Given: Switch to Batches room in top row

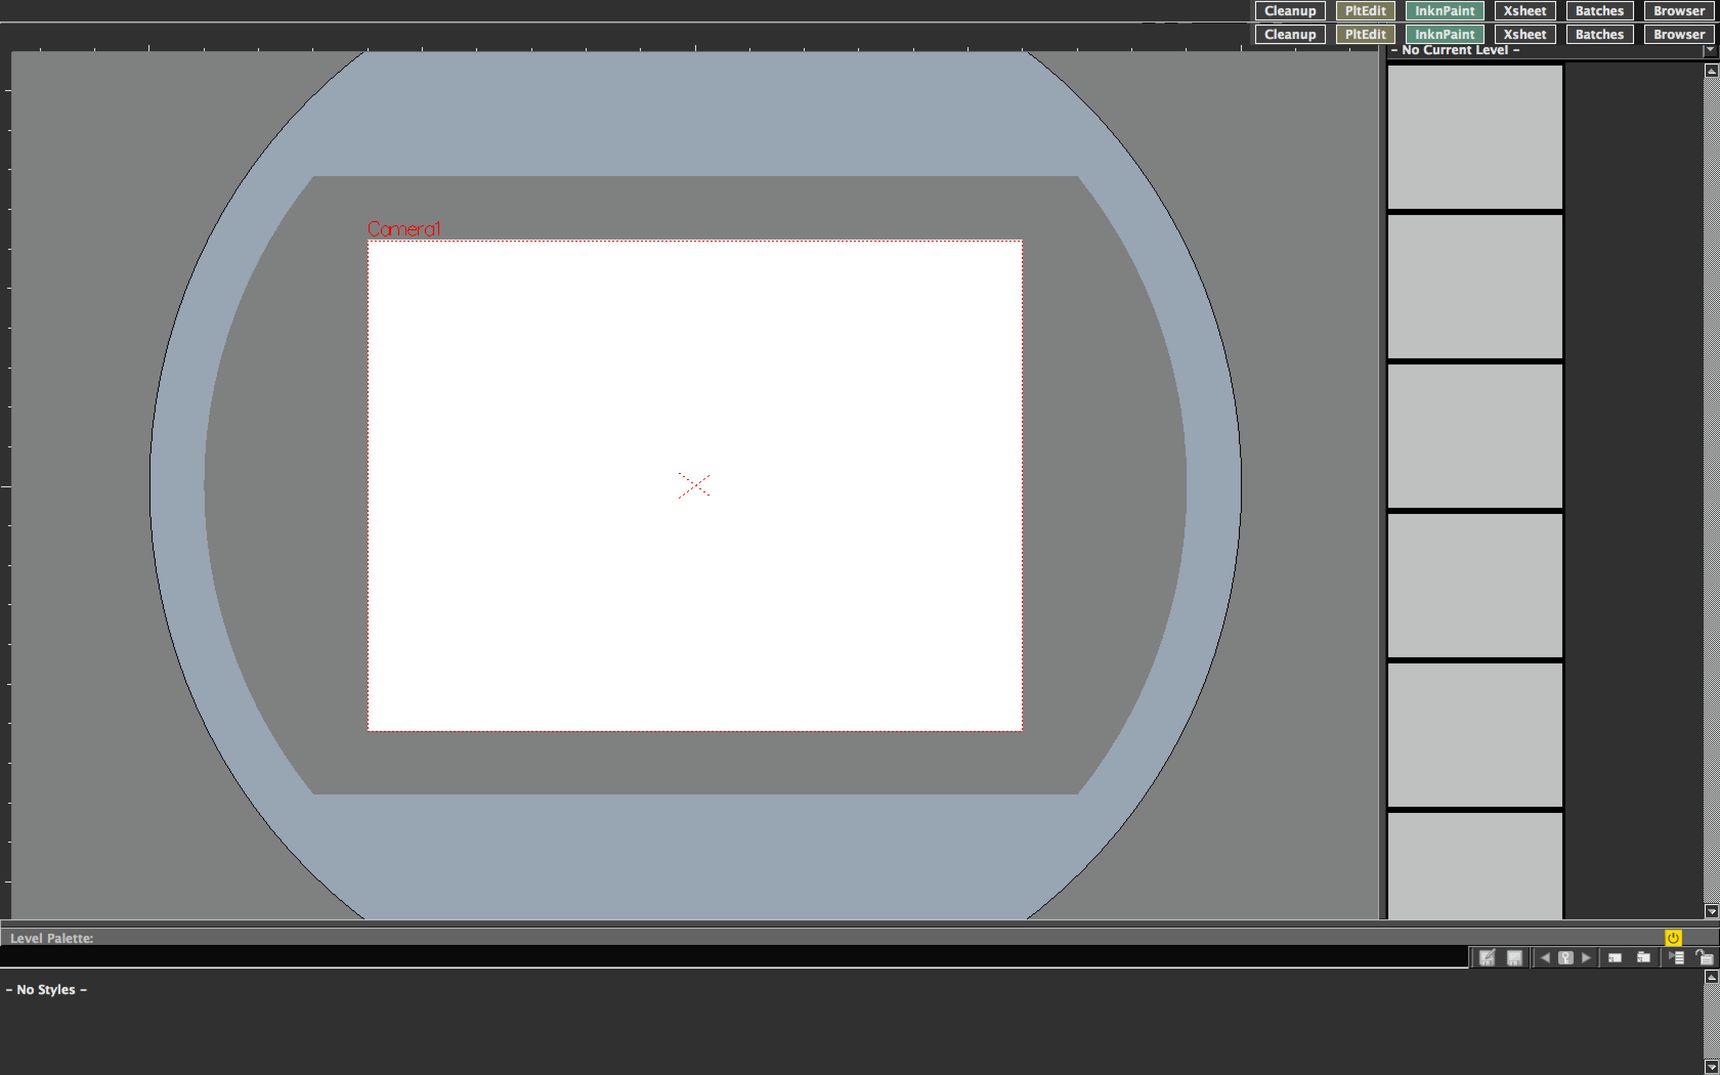Looking at the screenshot, I should point(1599,11).
